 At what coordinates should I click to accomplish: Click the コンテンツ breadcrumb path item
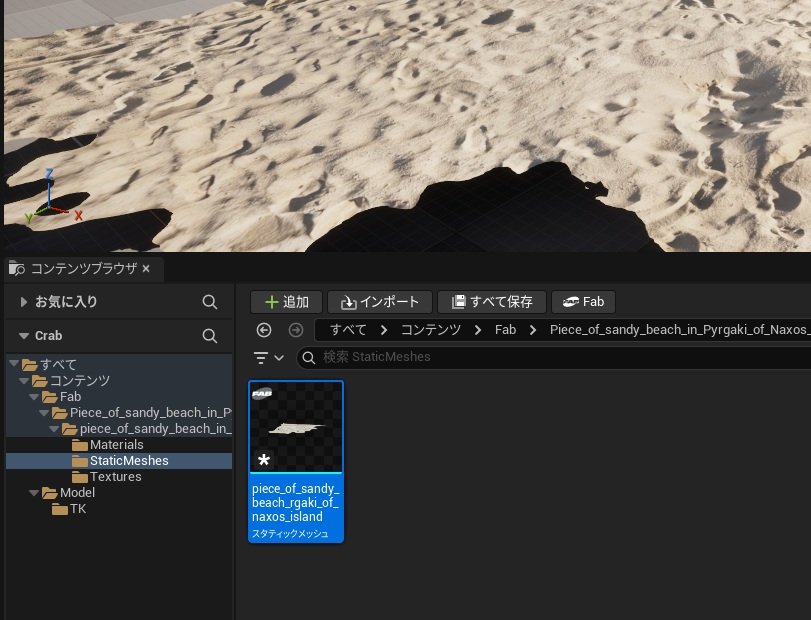[x=430, y=330]
